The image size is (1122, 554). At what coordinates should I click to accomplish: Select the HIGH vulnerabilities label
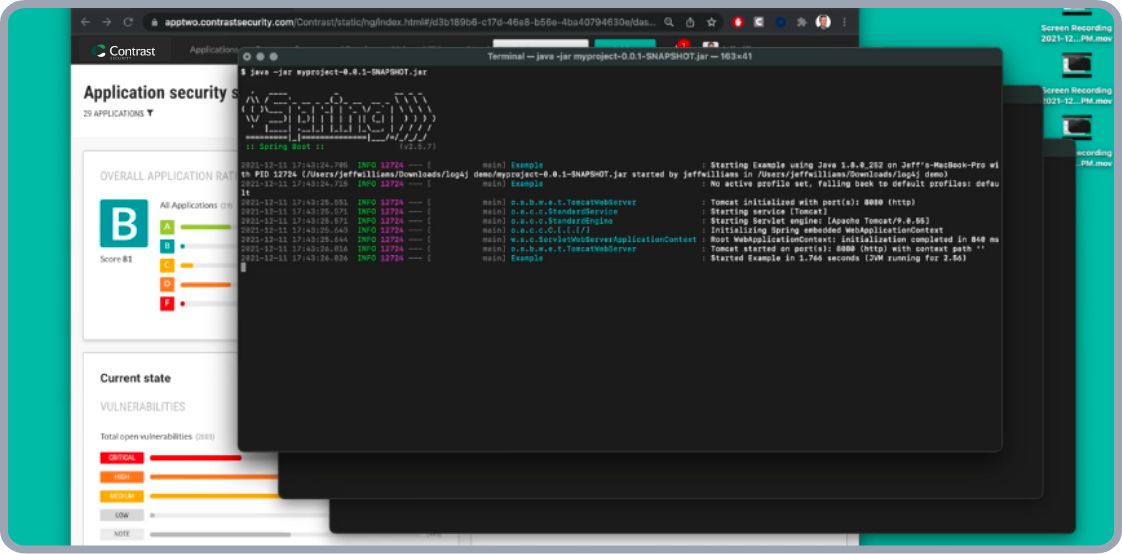point(121,477)
